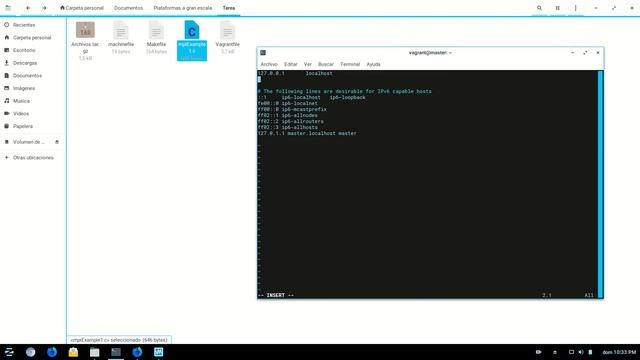Open the software store bag icon in taskbar

click(x=73, y=352)
